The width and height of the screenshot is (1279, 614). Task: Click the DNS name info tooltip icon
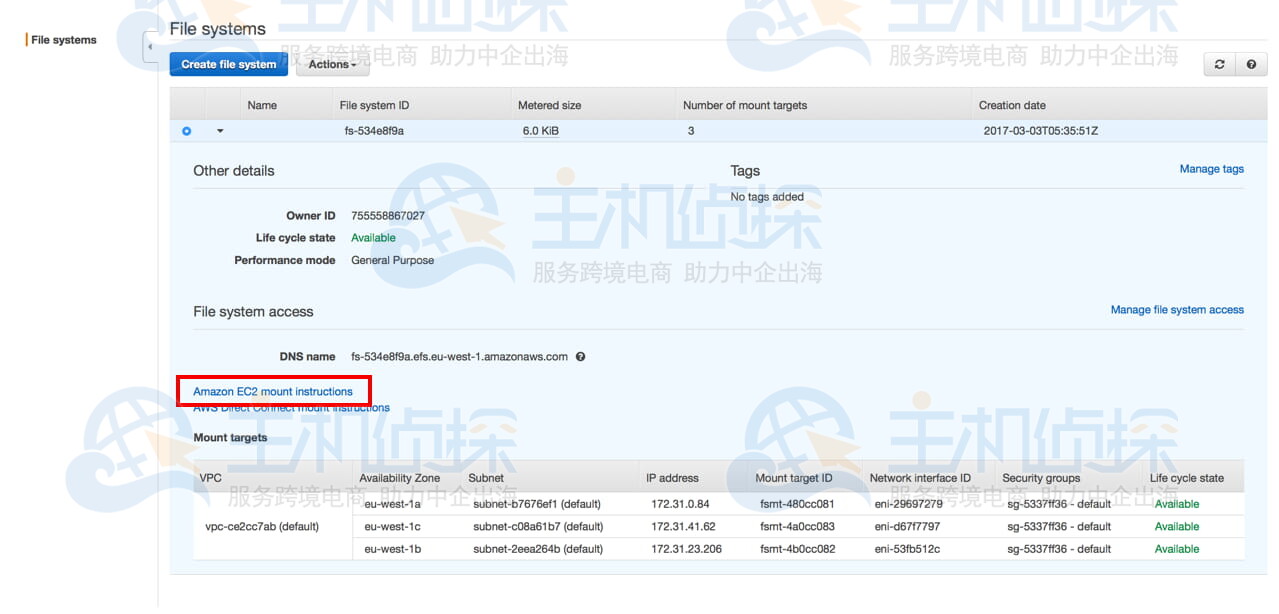(579, 356)
